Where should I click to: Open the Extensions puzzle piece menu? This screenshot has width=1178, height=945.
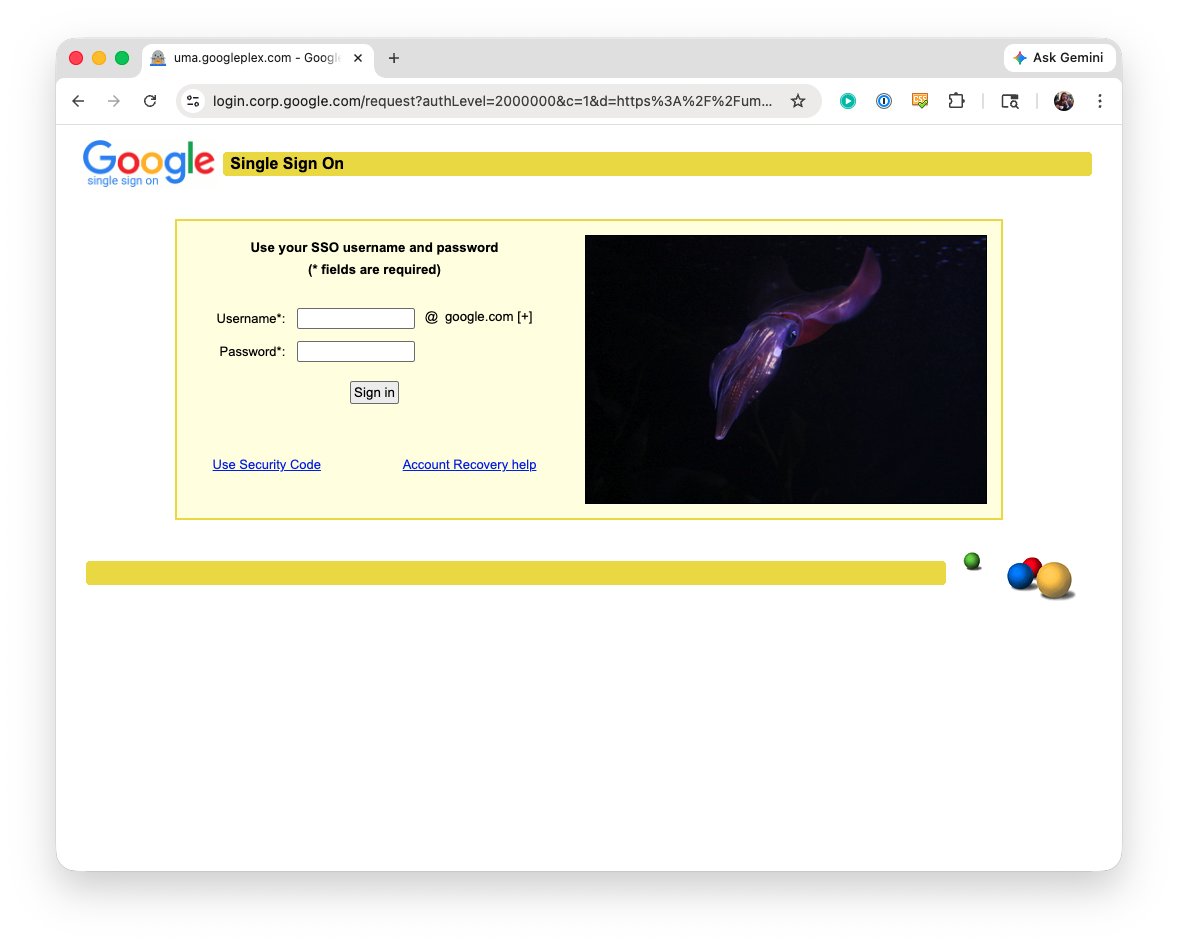coord(956,101)
